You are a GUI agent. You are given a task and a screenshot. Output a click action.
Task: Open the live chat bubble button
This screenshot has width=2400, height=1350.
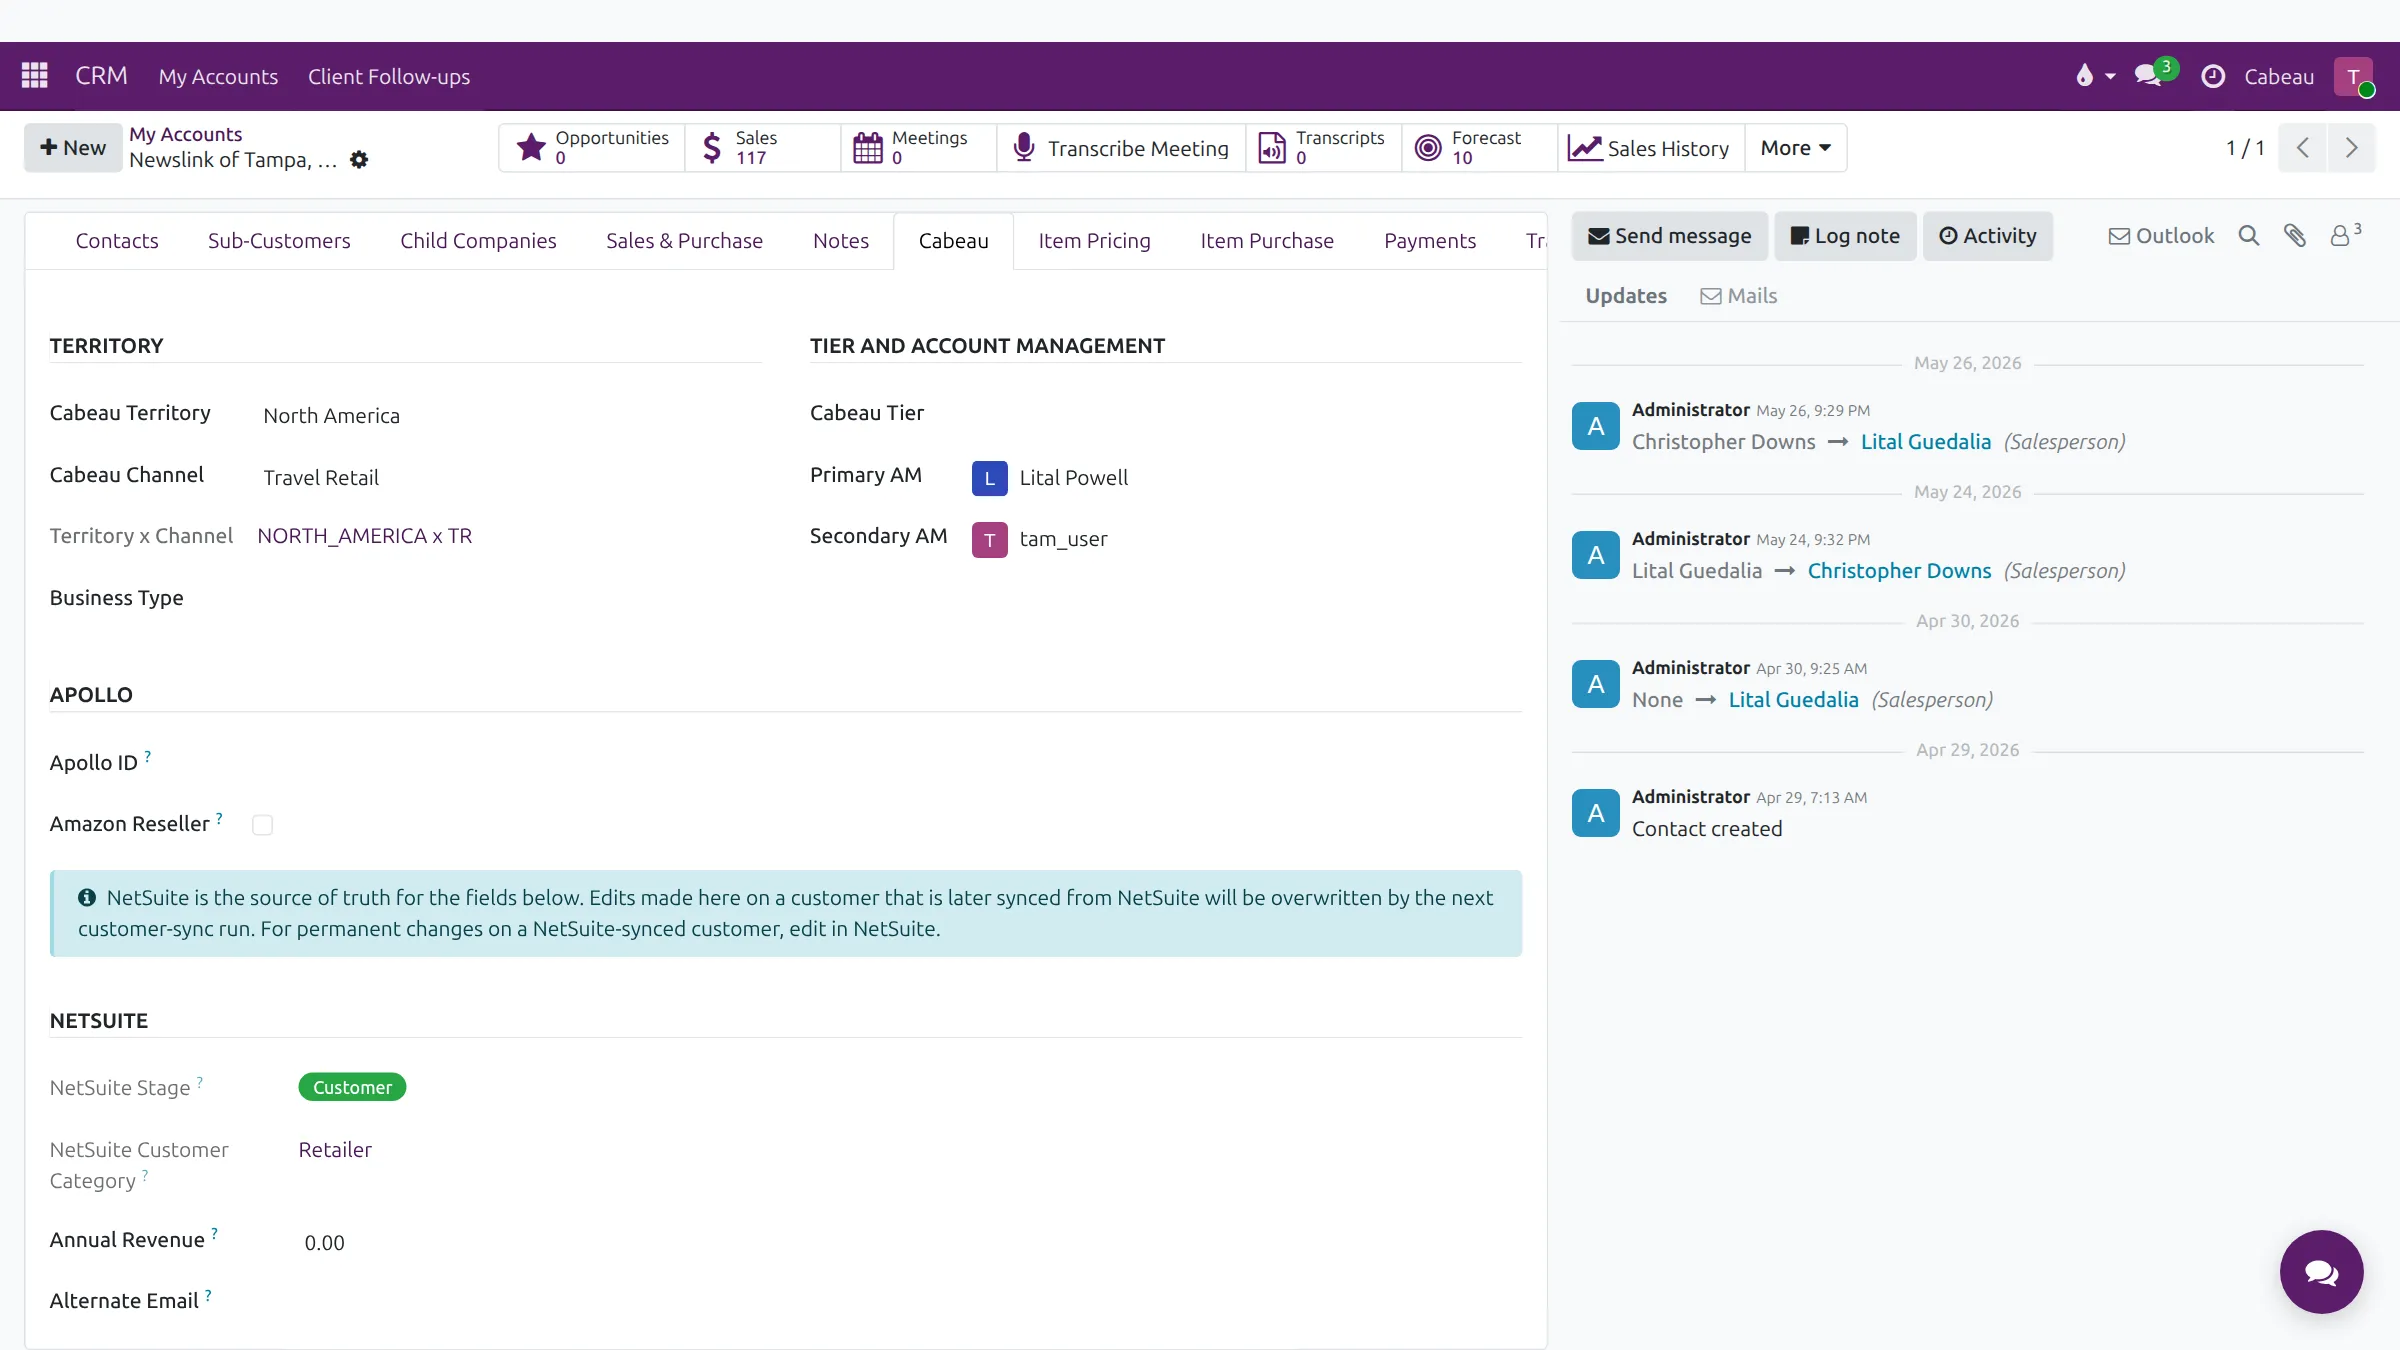[2321, 1272]
